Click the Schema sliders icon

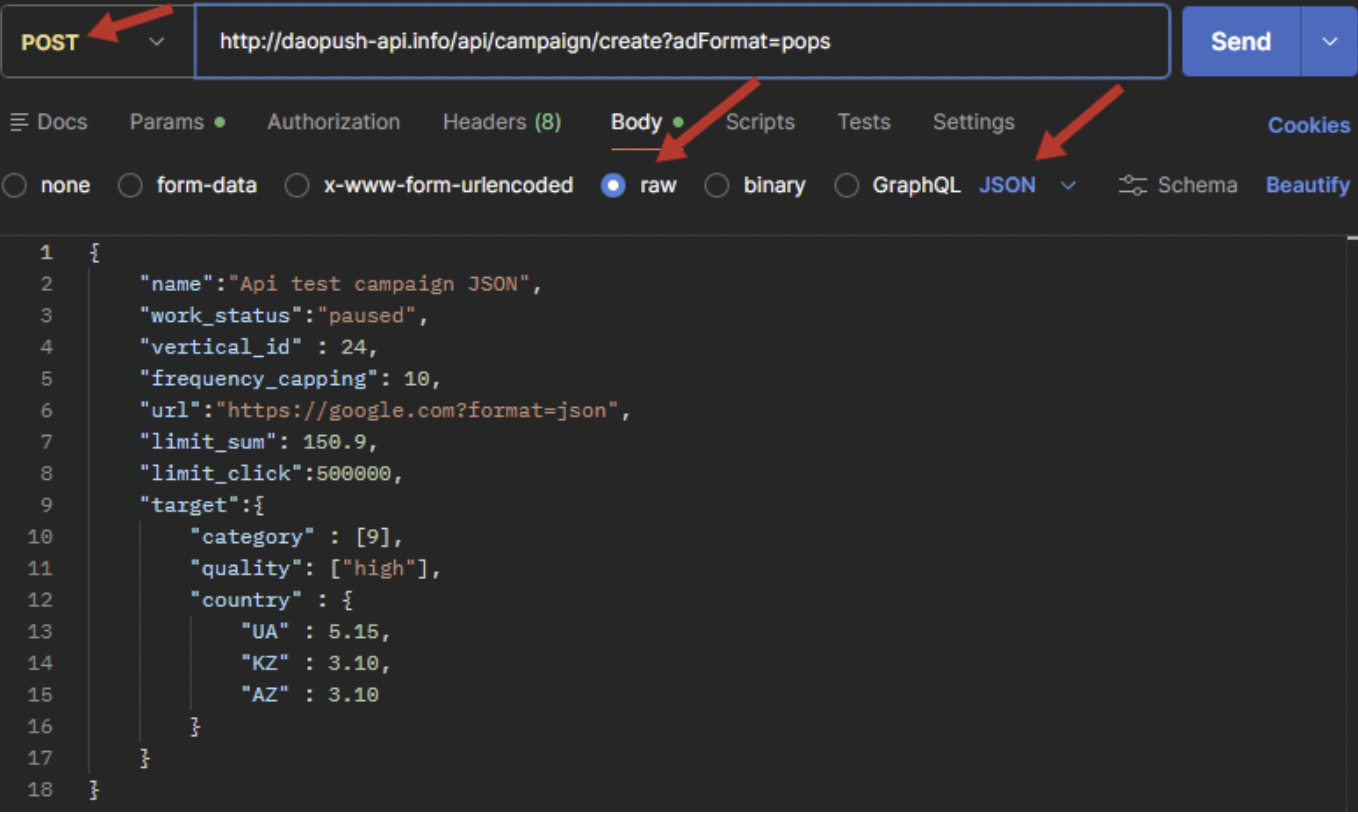(1132, 185)
